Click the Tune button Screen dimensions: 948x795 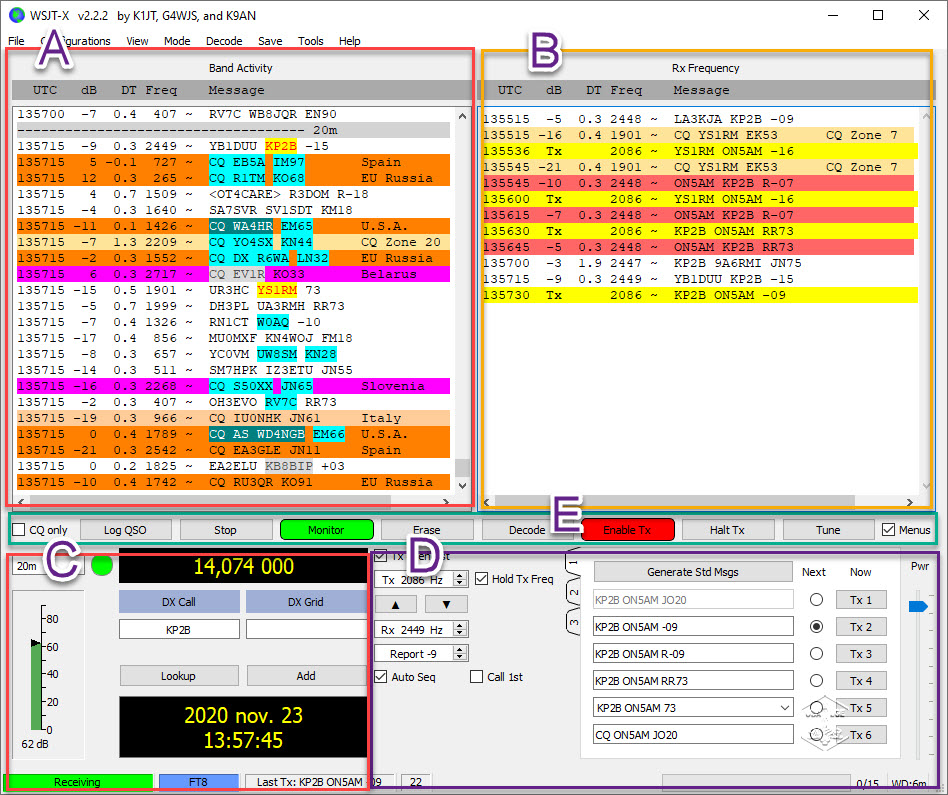click(x=828, y=530)
